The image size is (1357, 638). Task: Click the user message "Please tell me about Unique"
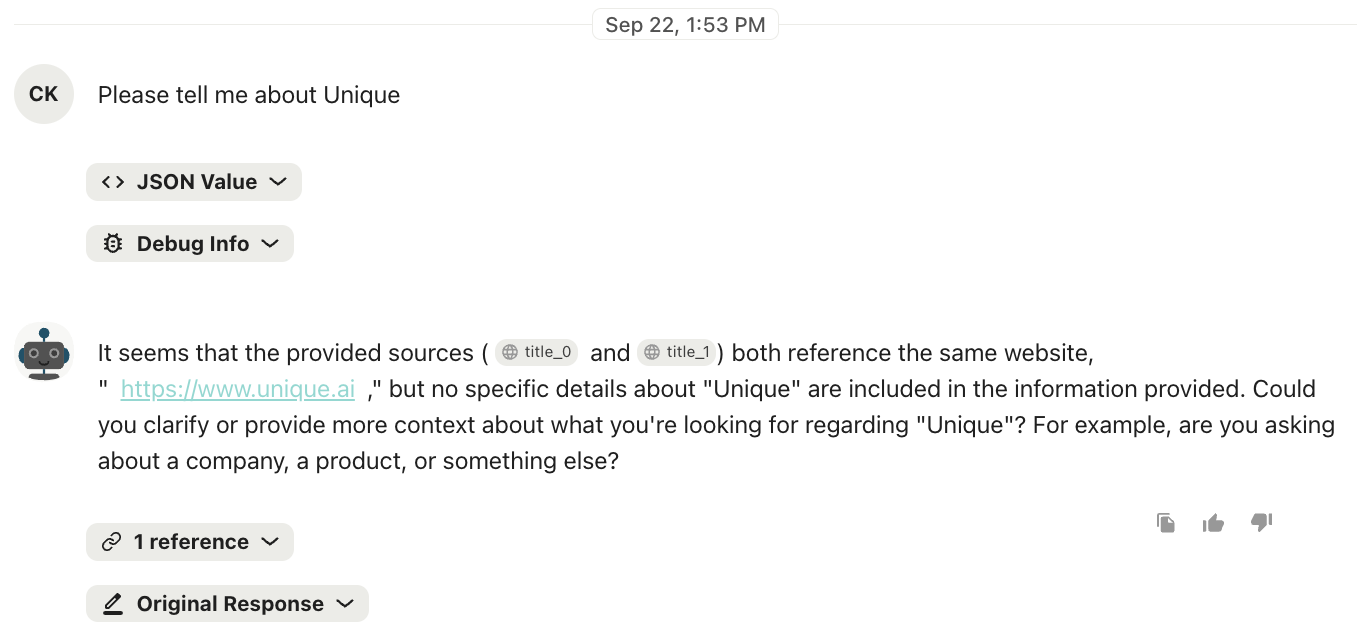pos(249,95)
